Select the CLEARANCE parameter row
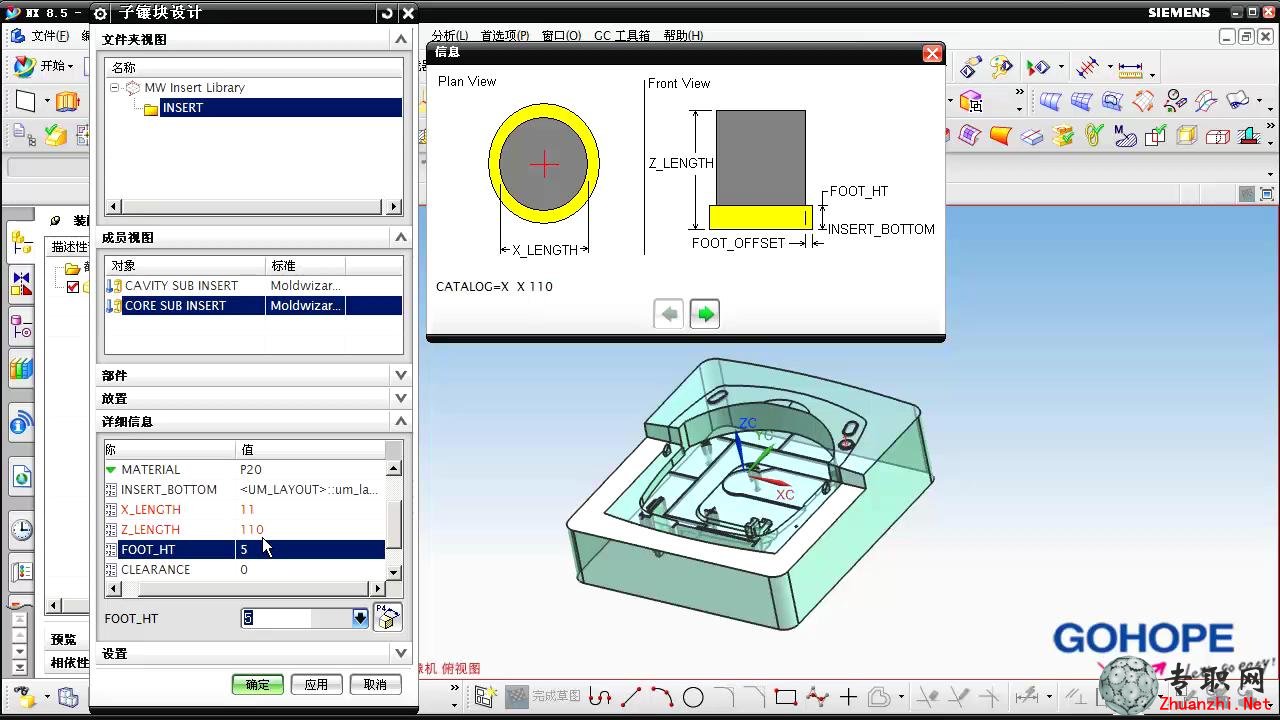This screenshot has width=1280, height=720. pos(245,569)
